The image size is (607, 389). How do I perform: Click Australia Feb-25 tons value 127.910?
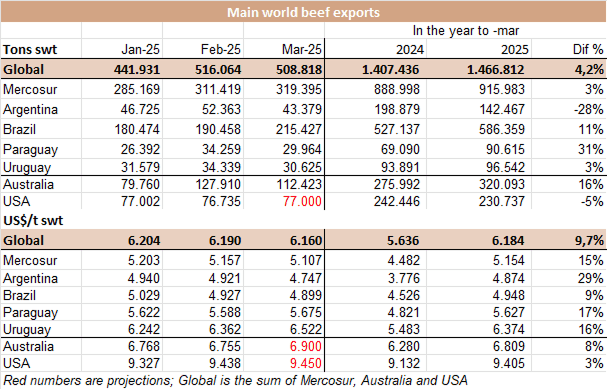click(218, 185)
